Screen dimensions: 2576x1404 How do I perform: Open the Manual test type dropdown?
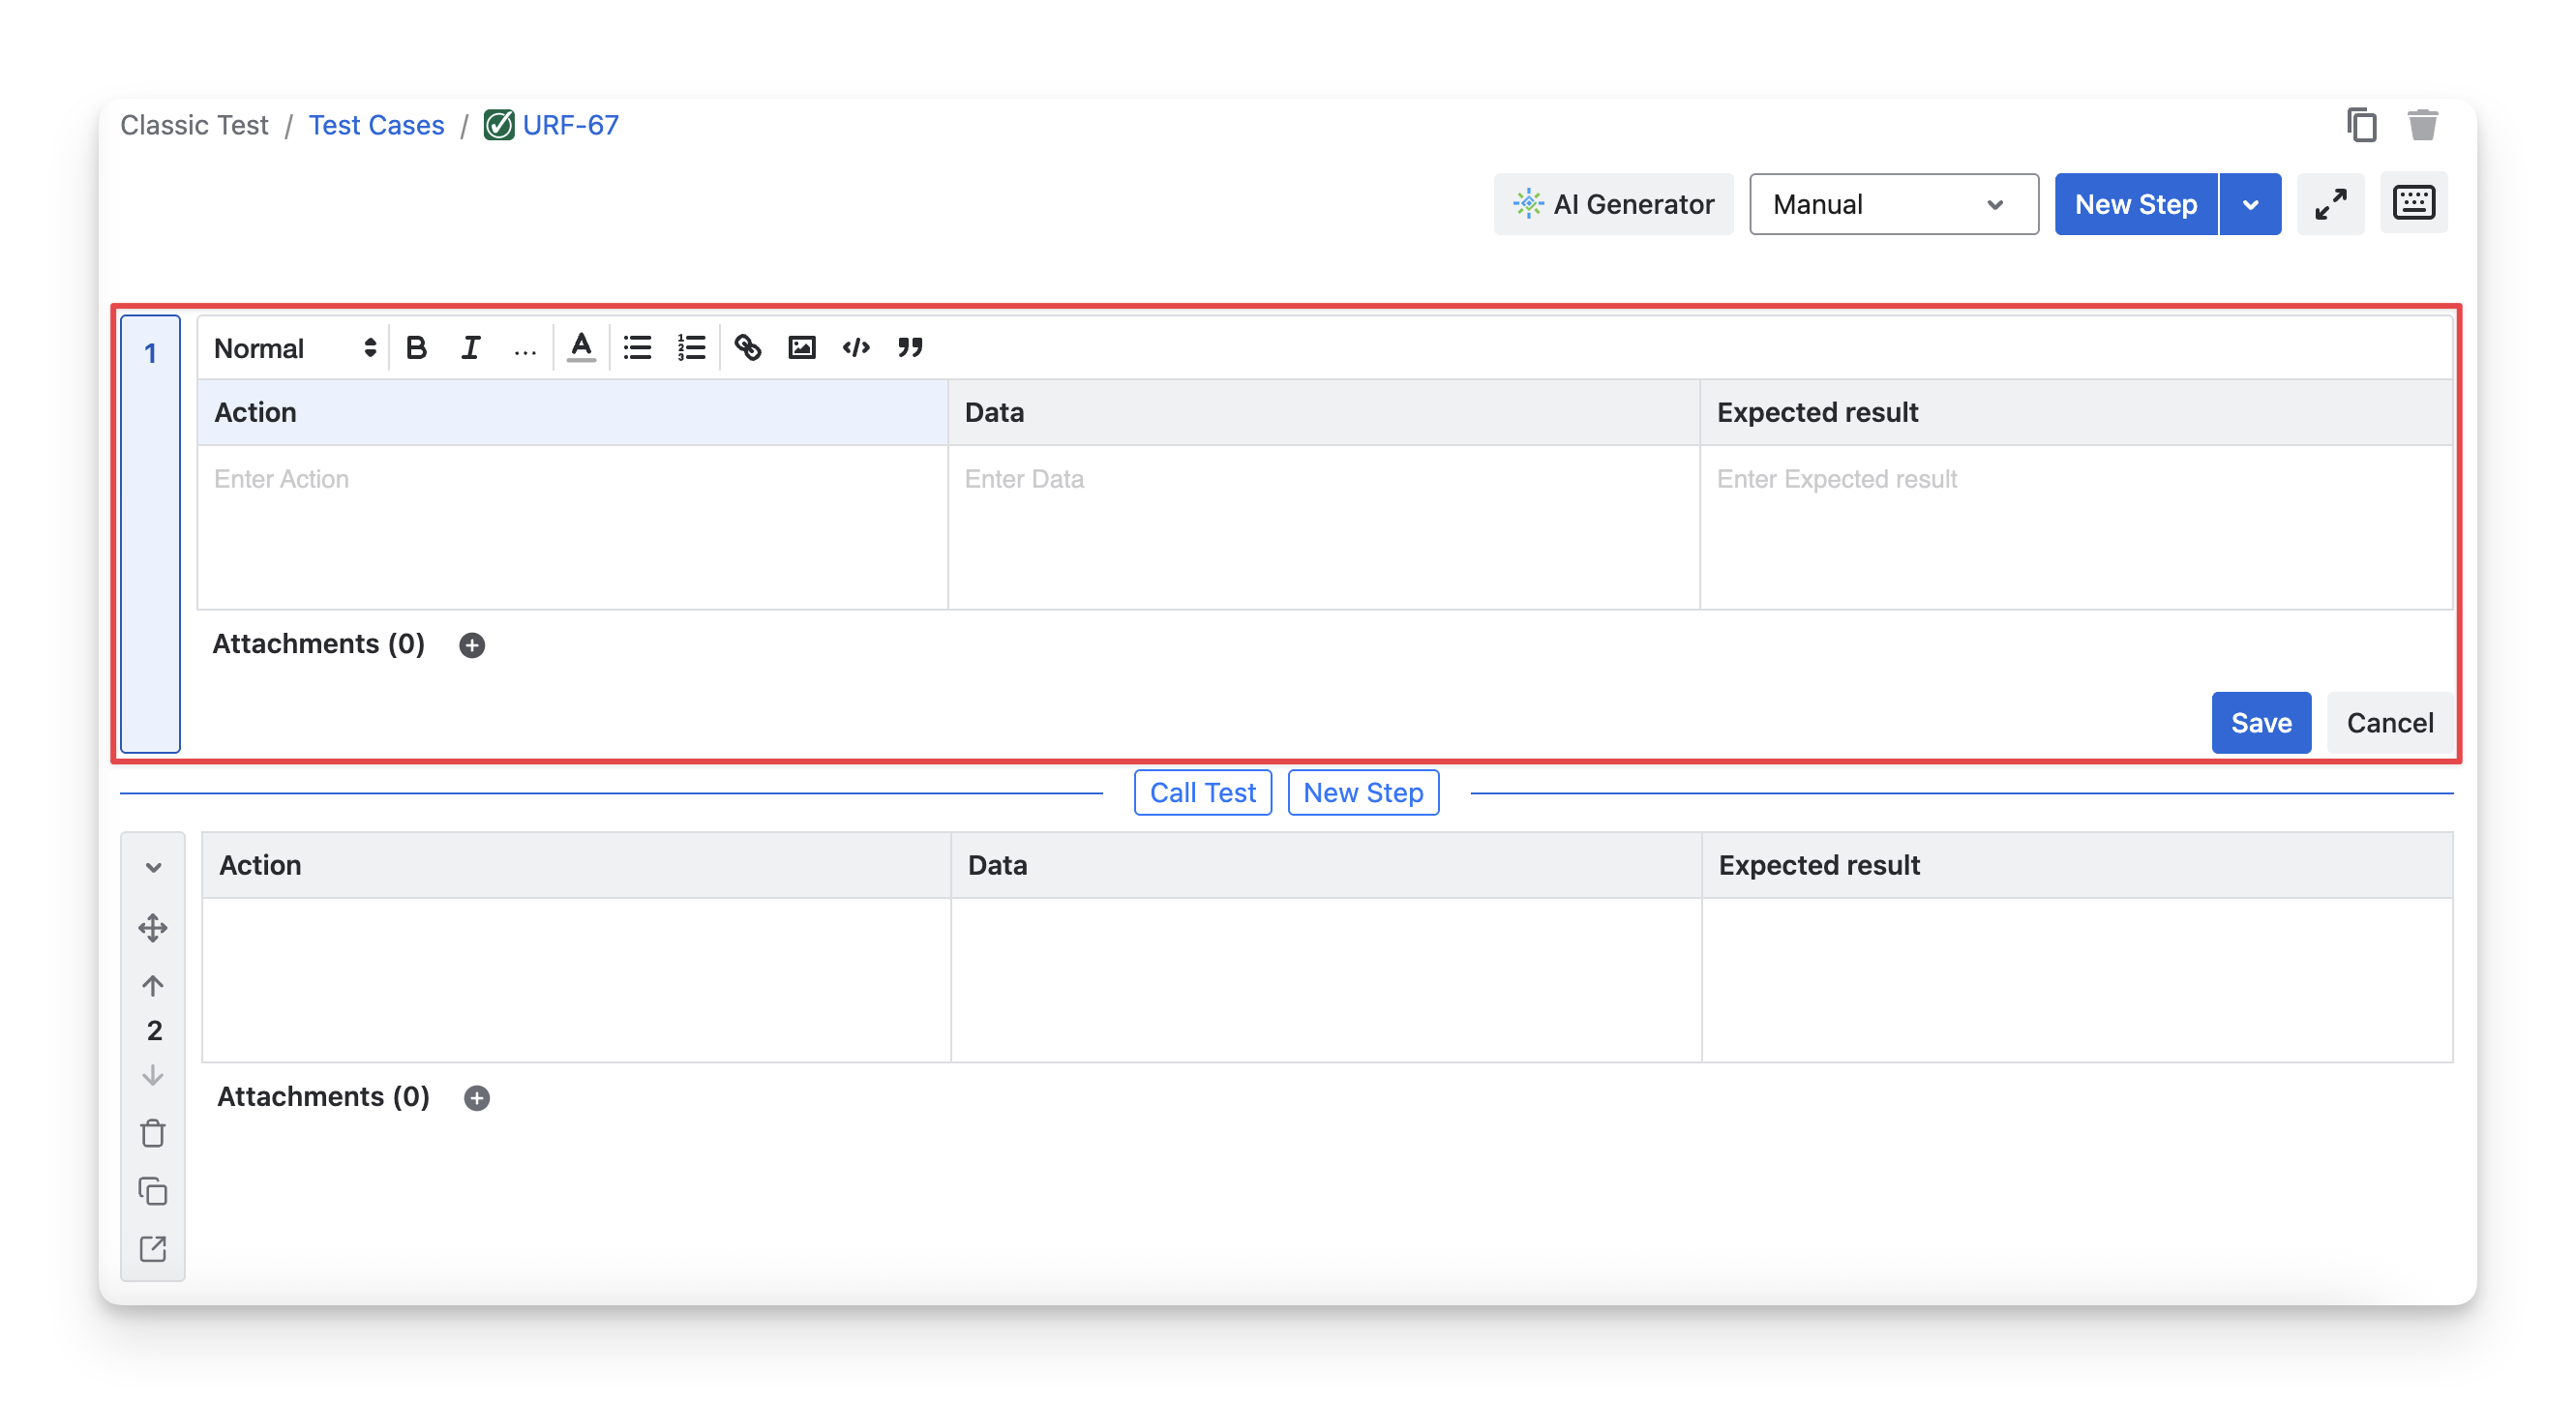pos(1892,204)
